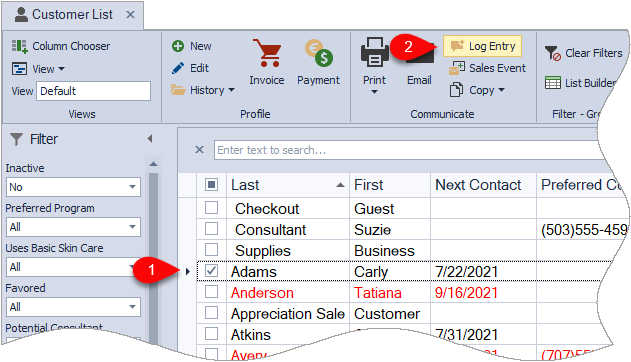
Task: Click the Clear Filters icon
Action: (x=553, y=53)
